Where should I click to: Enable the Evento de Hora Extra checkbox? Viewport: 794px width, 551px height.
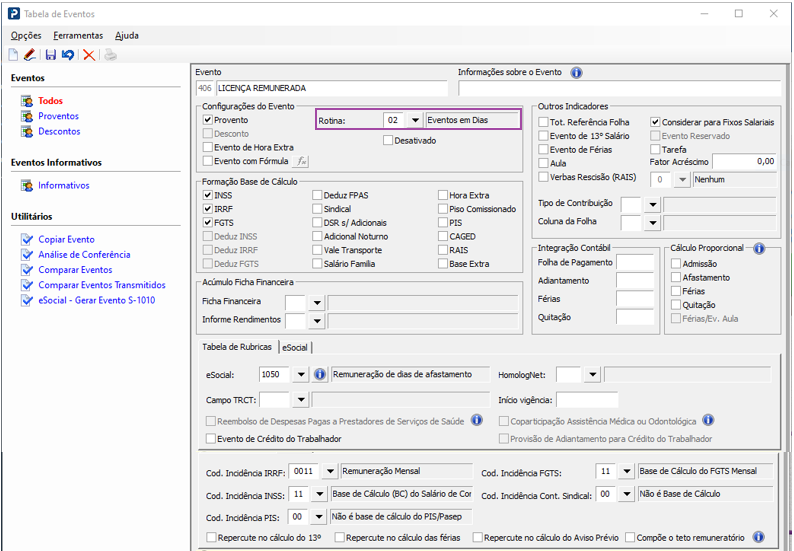208,147
